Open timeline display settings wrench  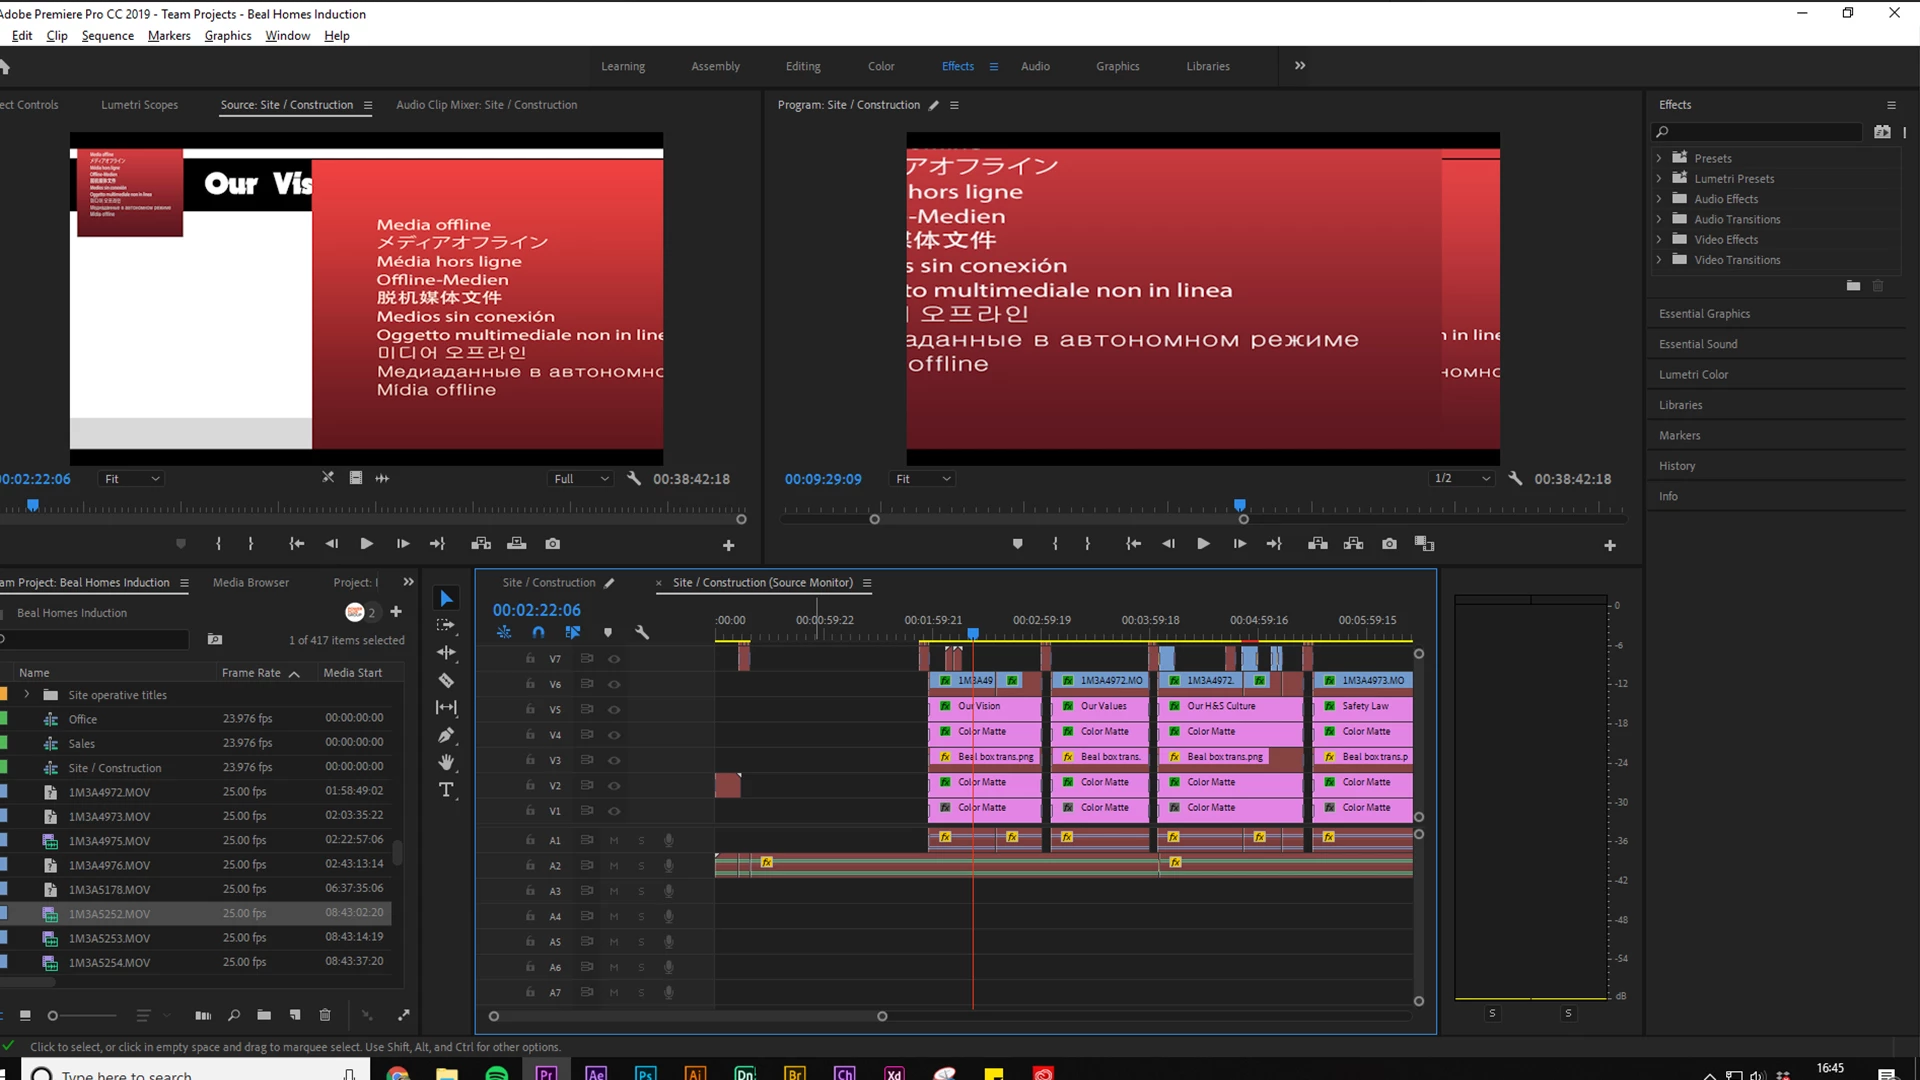point(642,632)
